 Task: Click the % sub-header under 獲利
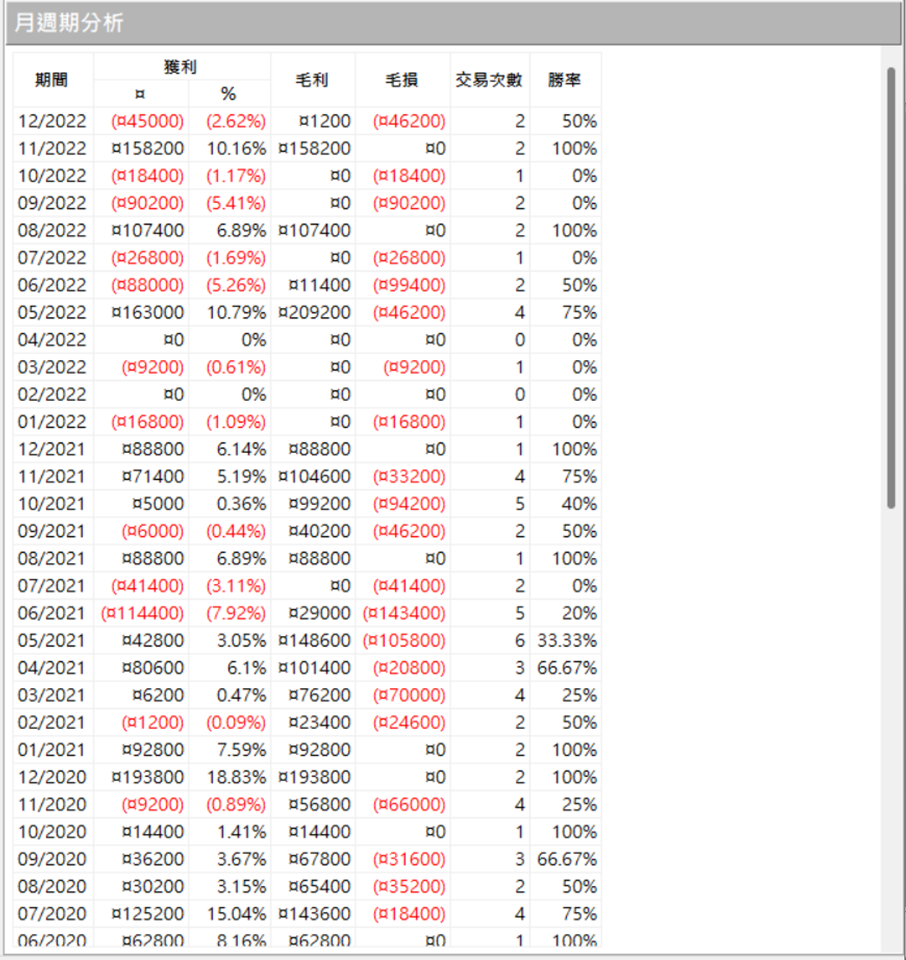tap(229, 94)
